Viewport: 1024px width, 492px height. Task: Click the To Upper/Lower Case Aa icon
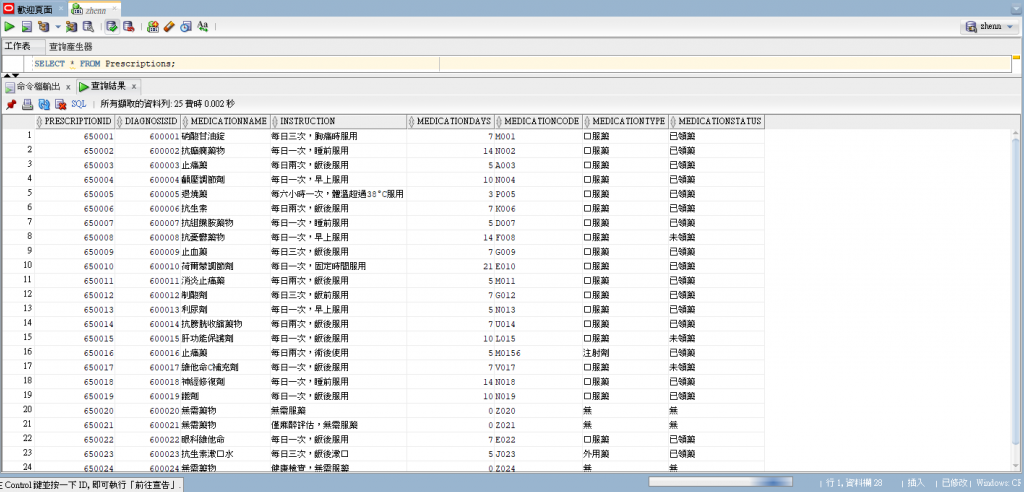(x=202, y=27)
